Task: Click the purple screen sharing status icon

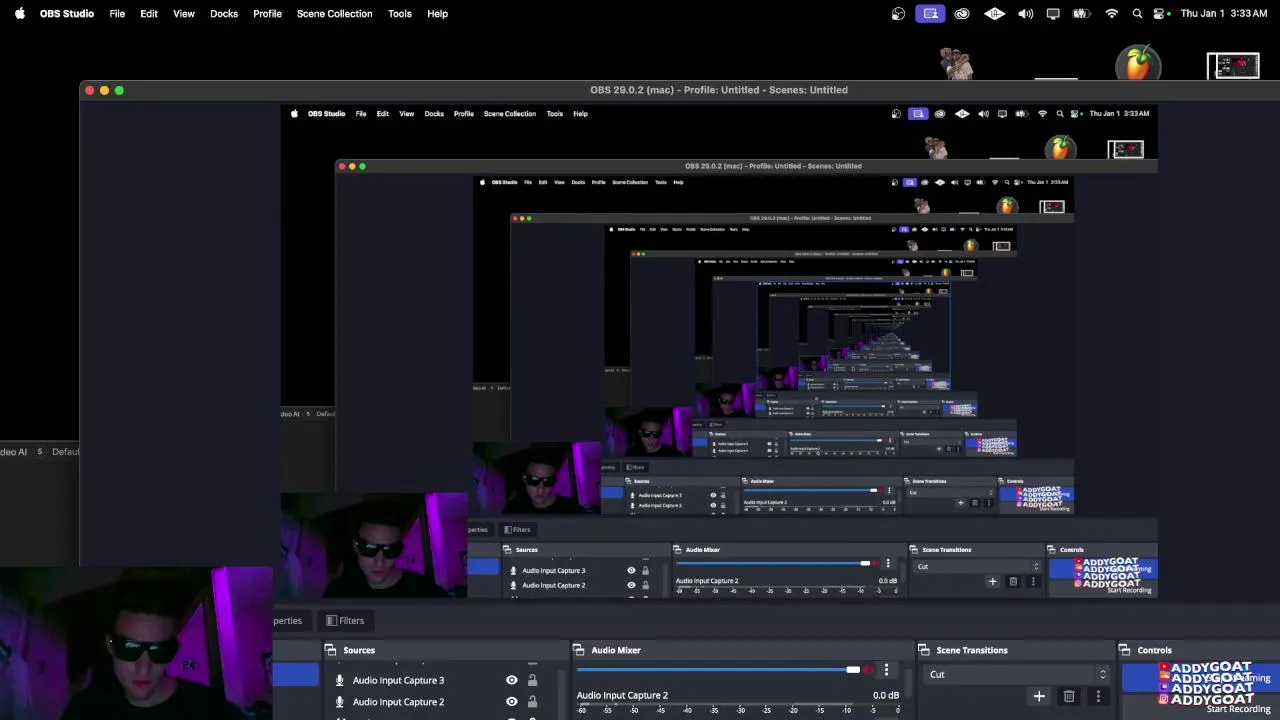Action: (930, 14)
